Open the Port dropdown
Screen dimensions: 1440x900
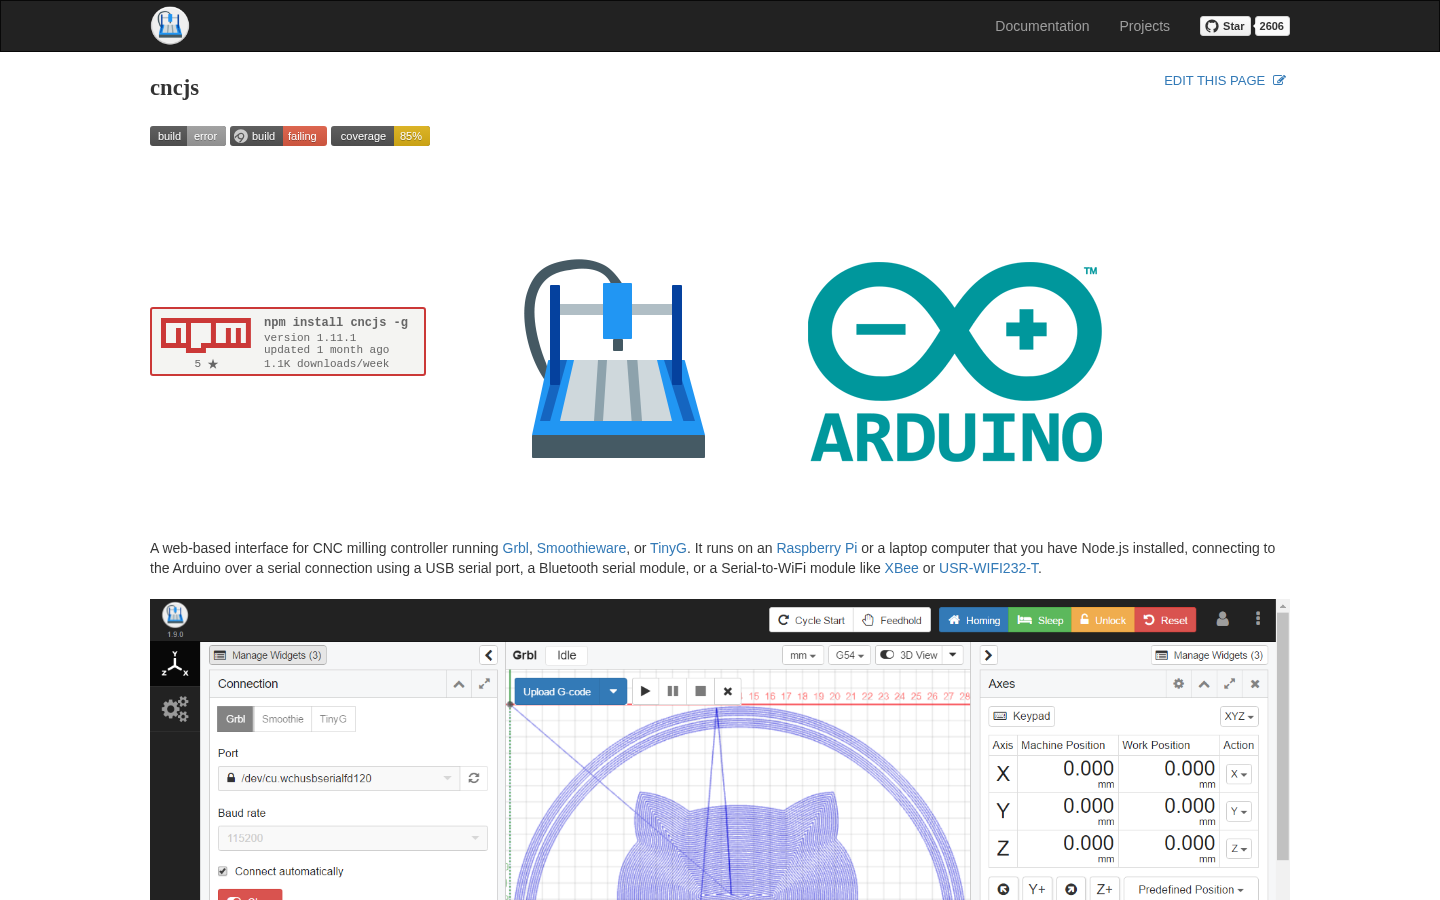(x=339, y=778)
